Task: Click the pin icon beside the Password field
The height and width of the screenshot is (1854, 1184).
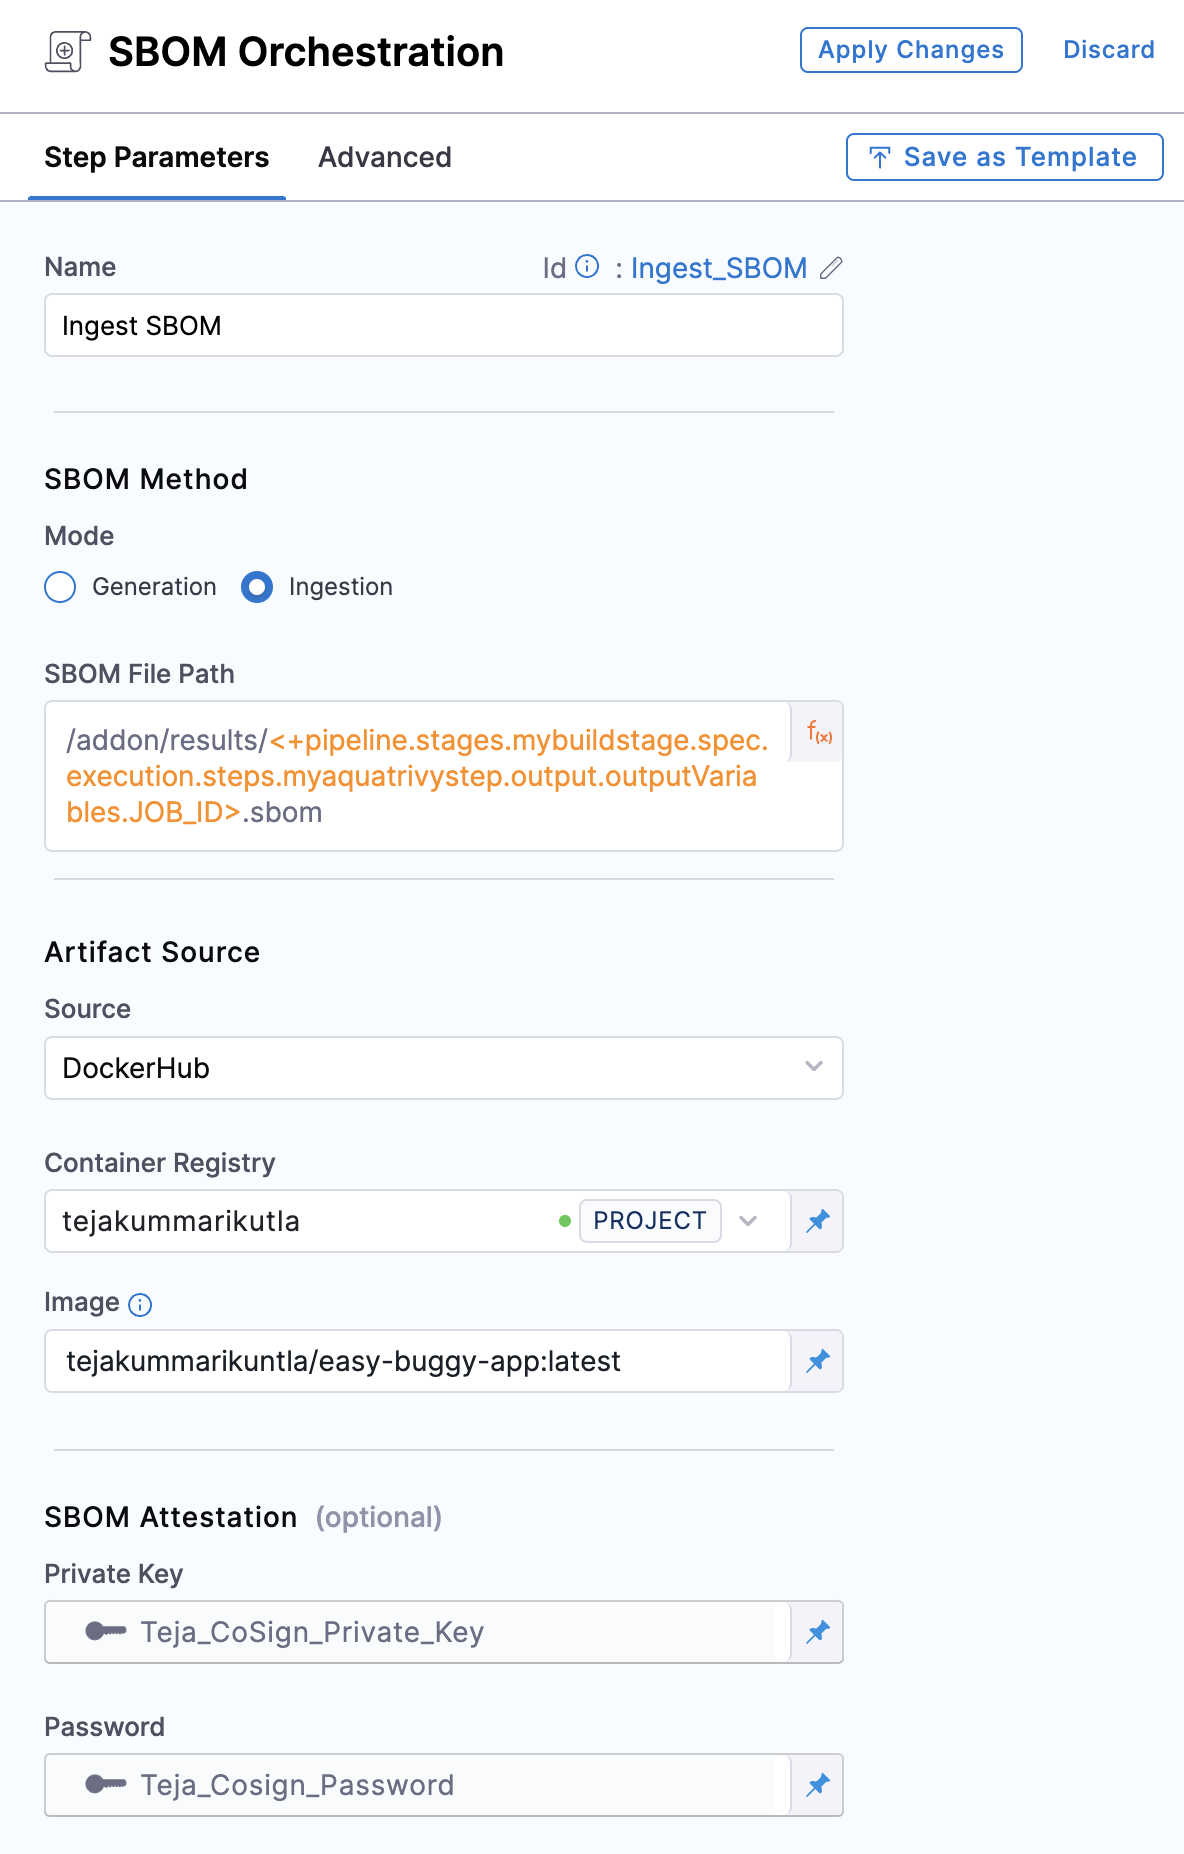Action: [x=818, y=1785]
